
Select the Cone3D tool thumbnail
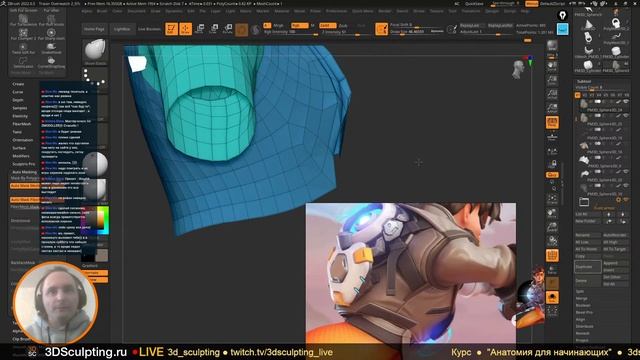coord(588,26)
